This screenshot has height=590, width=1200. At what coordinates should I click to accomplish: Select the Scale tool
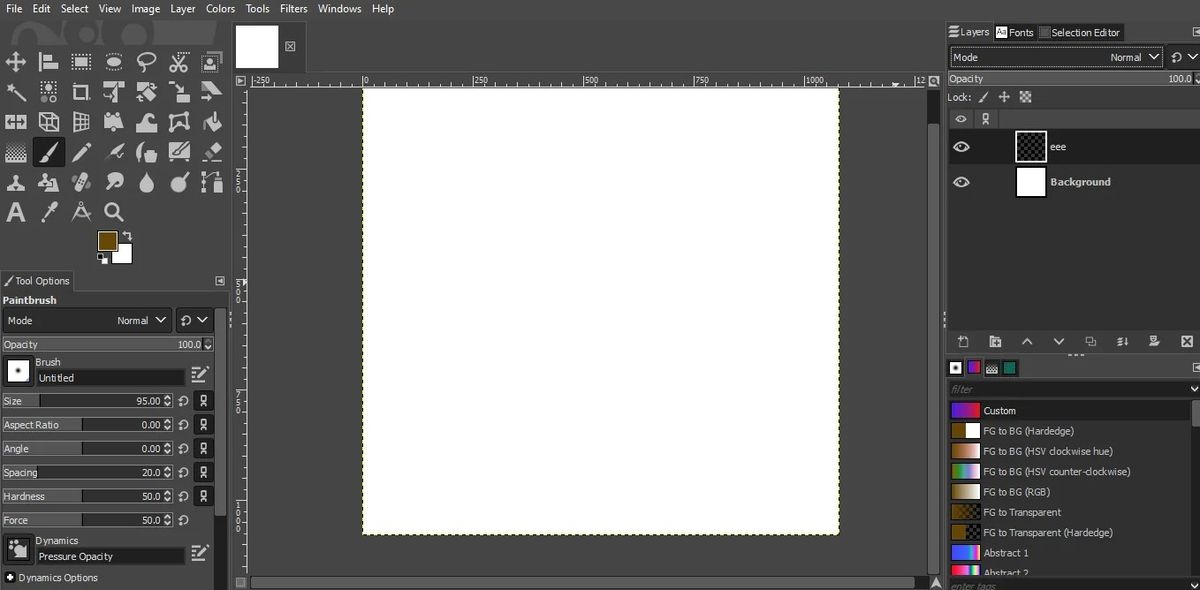coord(179,92)
